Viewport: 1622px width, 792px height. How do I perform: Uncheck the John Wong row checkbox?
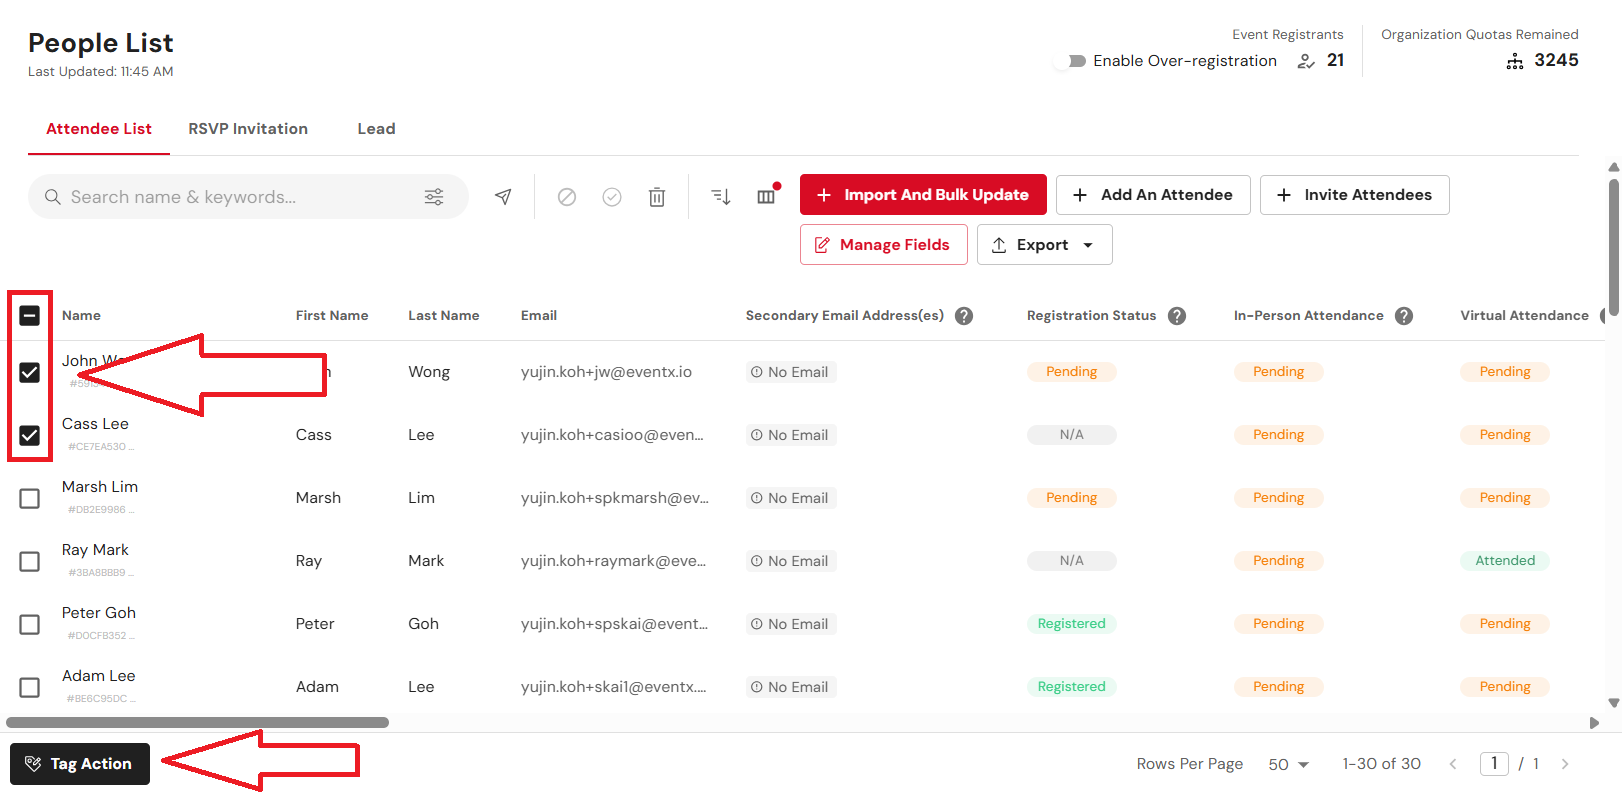(30, 372)
